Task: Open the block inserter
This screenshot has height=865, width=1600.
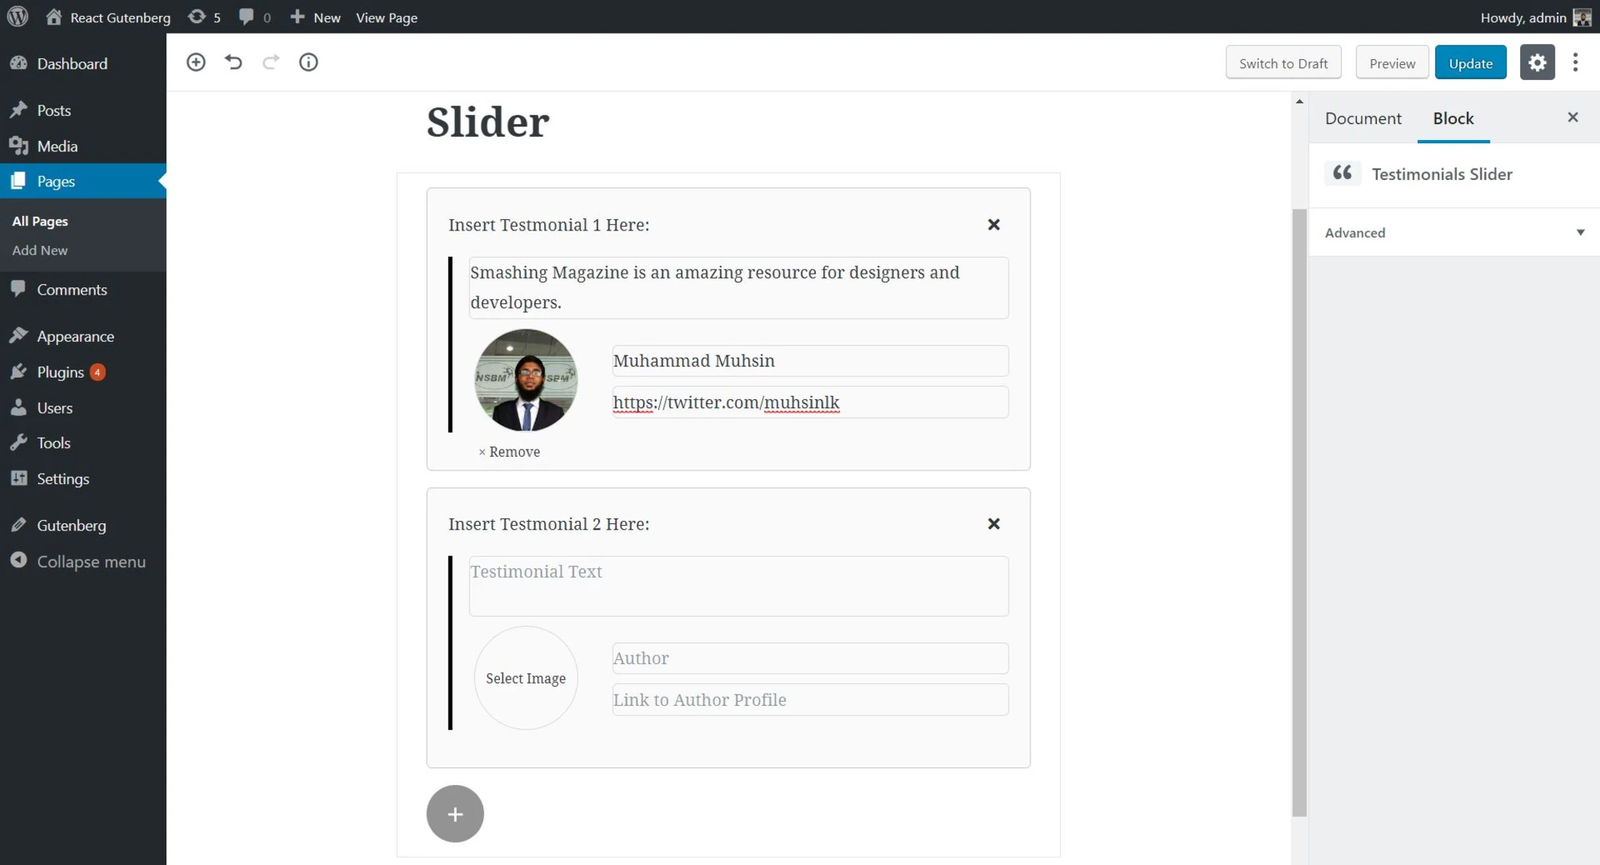Action: [196, 62]
